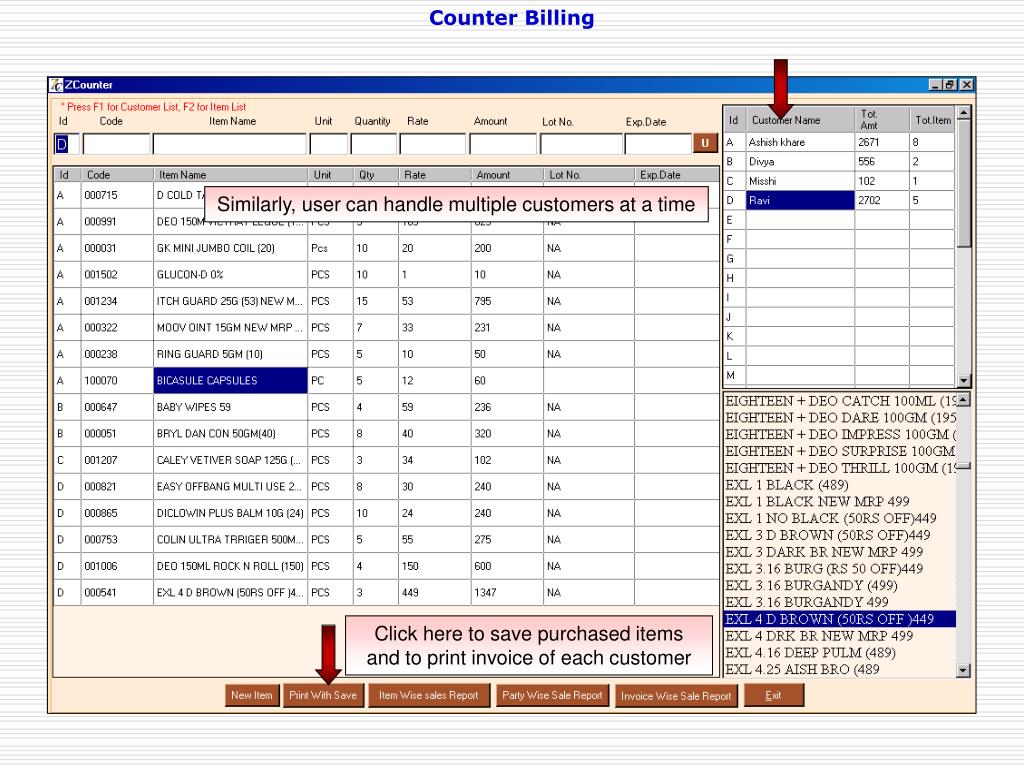Click the orange U button beside Exp.Date field

(x=705, y=143)
